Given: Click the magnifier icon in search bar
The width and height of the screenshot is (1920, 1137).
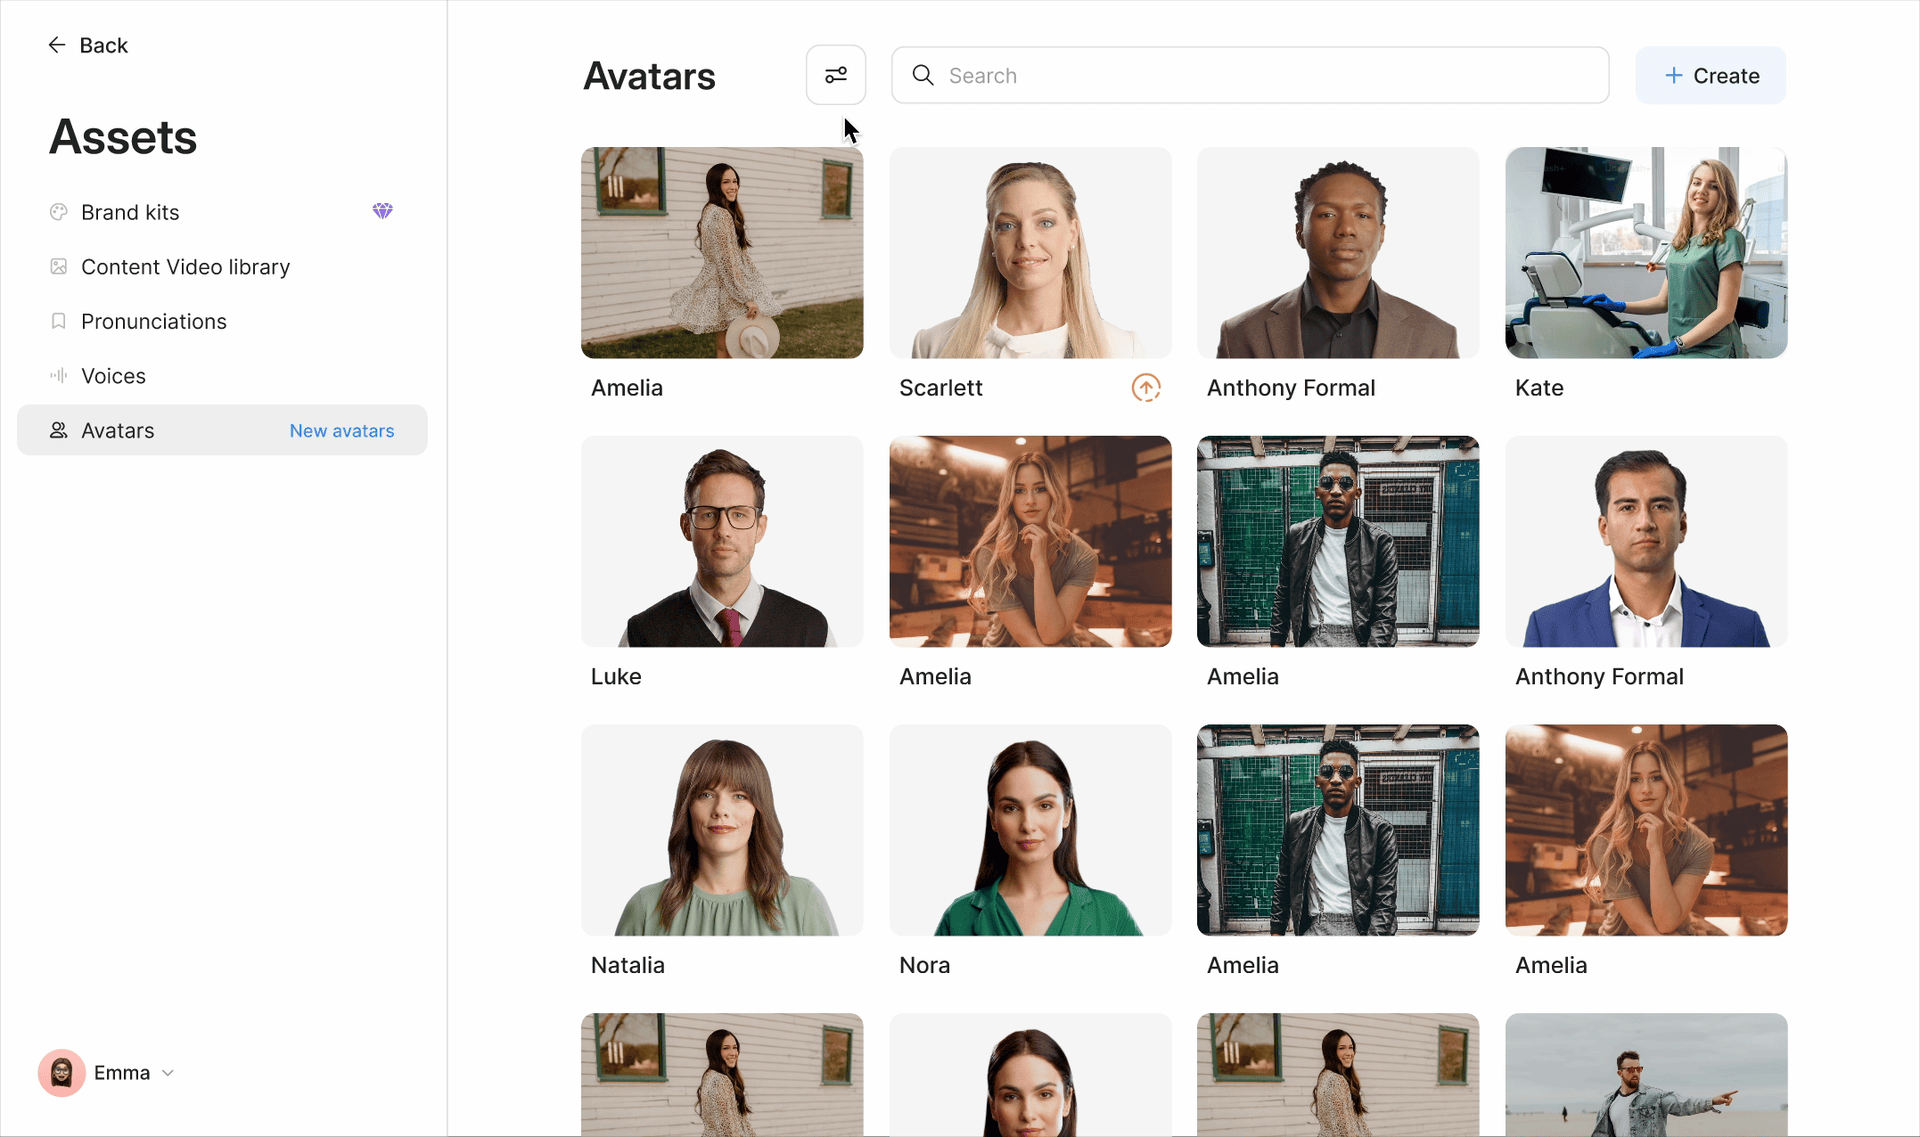Looking at the screenshot, I should (x=923, y=76).
